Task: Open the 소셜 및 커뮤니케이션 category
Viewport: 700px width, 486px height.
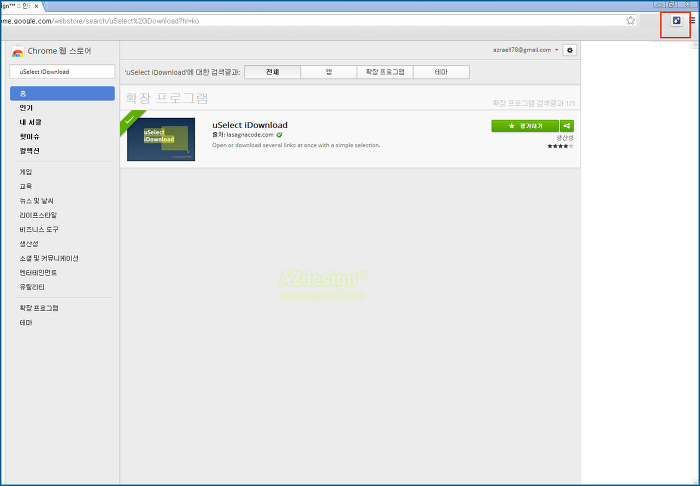Action: [49, 258]
